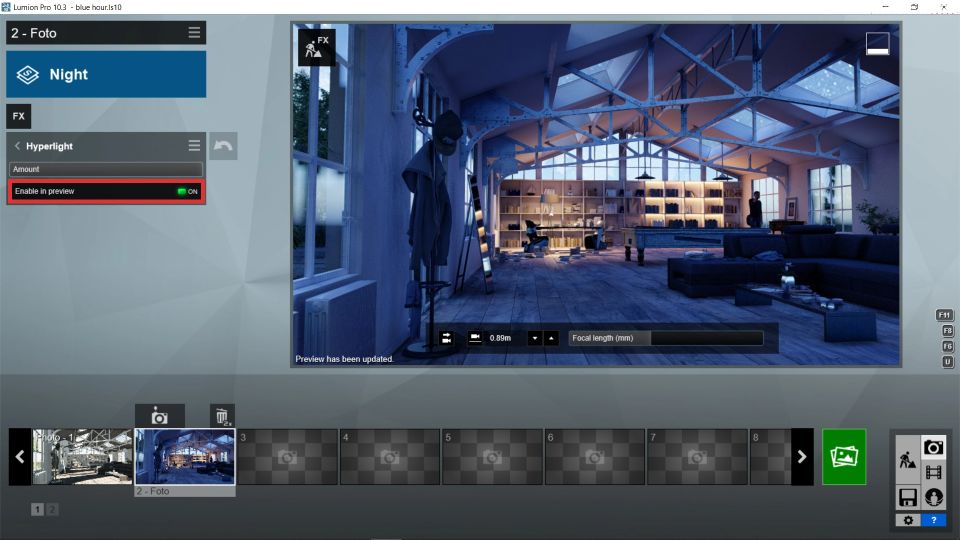Select the Photo - 1 thumbnail
Viewport: 960px width, 540px height.
tap(83, 457)
